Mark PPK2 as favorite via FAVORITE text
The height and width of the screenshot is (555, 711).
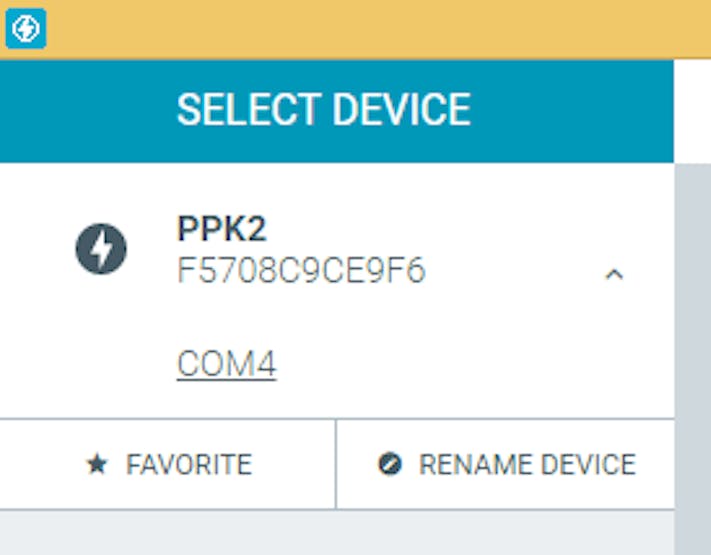(x=189, y=465)
